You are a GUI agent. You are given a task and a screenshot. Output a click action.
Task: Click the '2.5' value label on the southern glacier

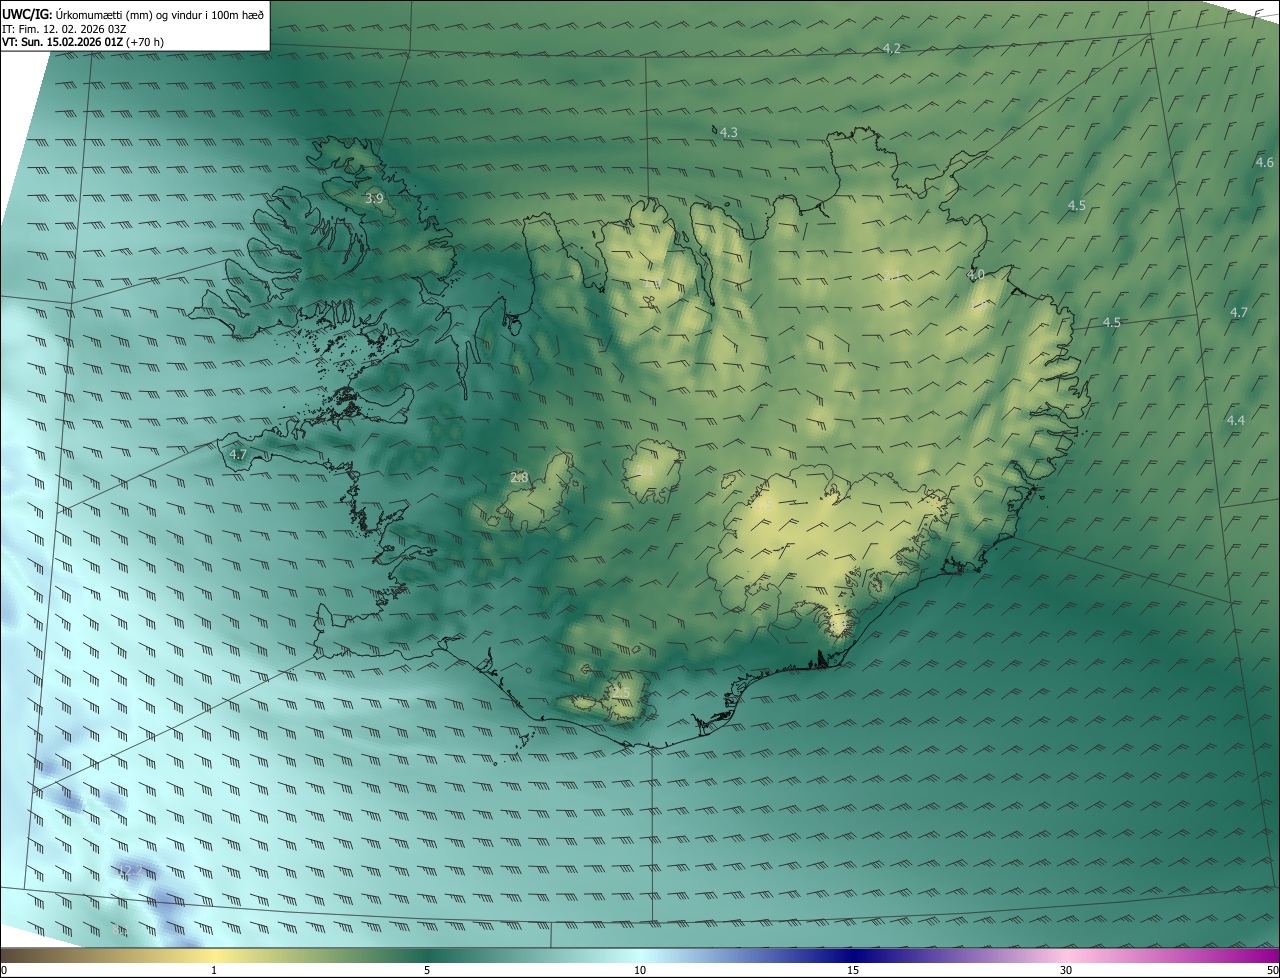(621, 691)
